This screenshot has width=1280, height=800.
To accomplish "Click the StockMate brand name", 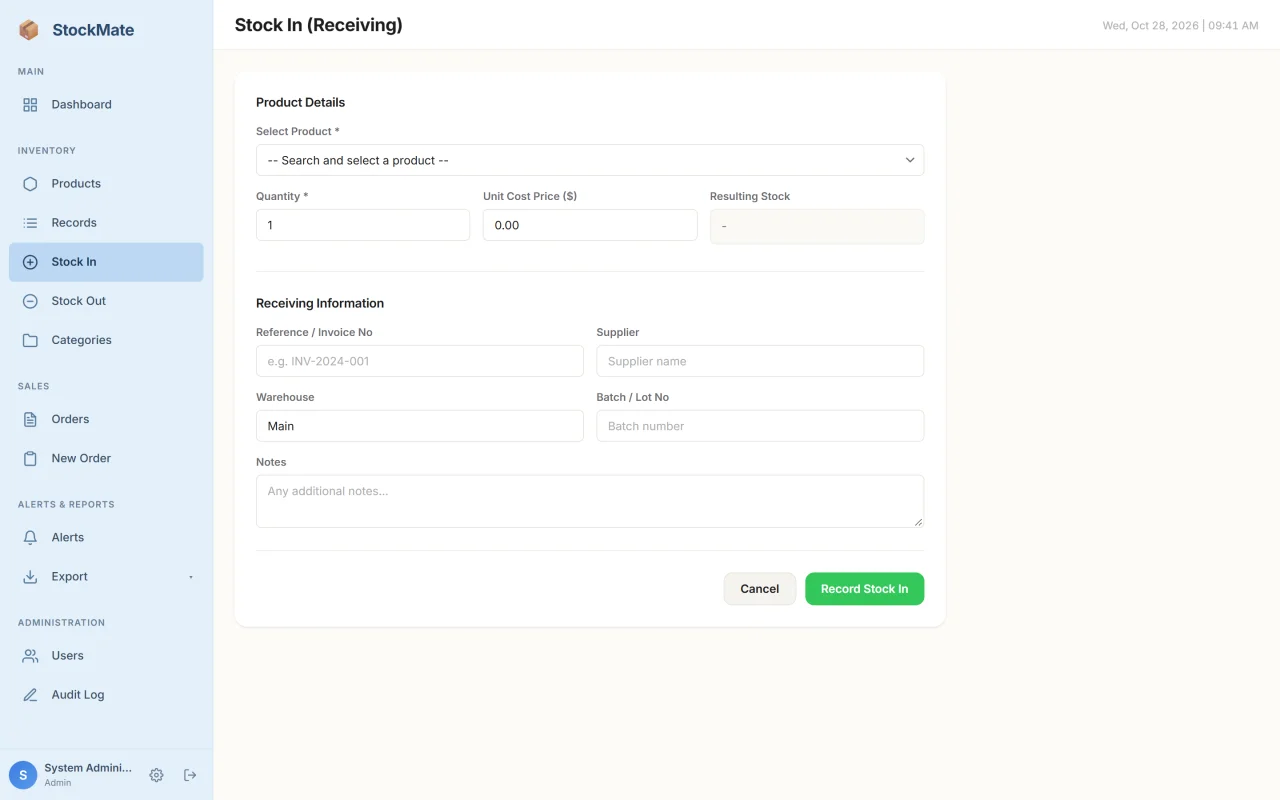I will click(93, 30).
